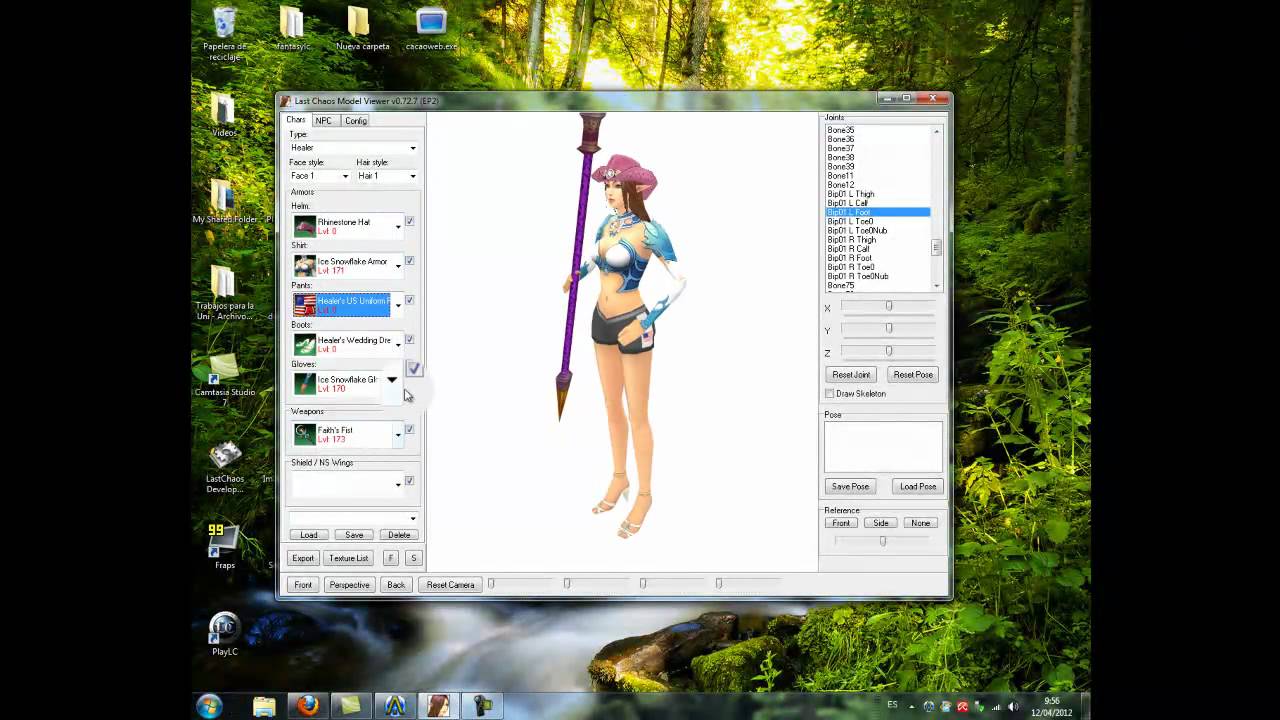Expand the Shirt item dropdown arrow
Viewport: 1280px width, 720px height.
(x=398, y=266)
